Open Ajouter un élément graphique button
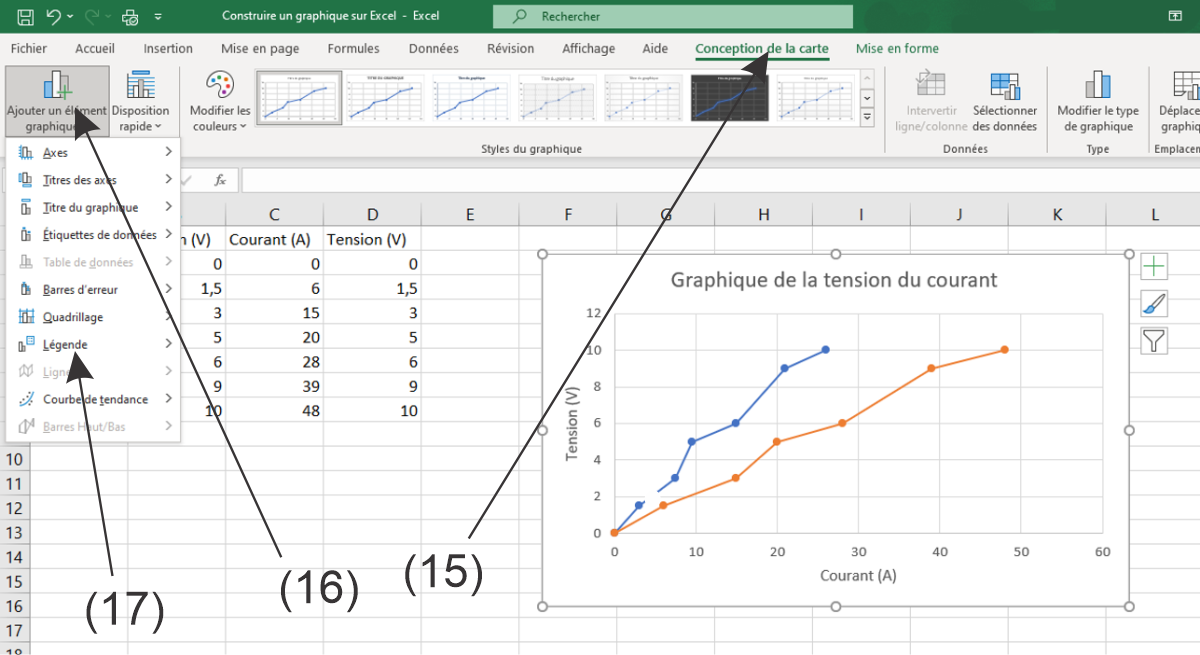Screen dimensions: 1200x655 click(56, 102)
